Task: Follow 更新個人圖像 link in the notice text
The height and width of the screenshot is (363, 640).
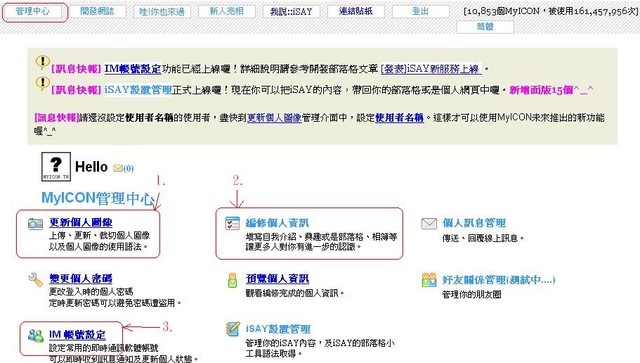Action: [274, 118]
